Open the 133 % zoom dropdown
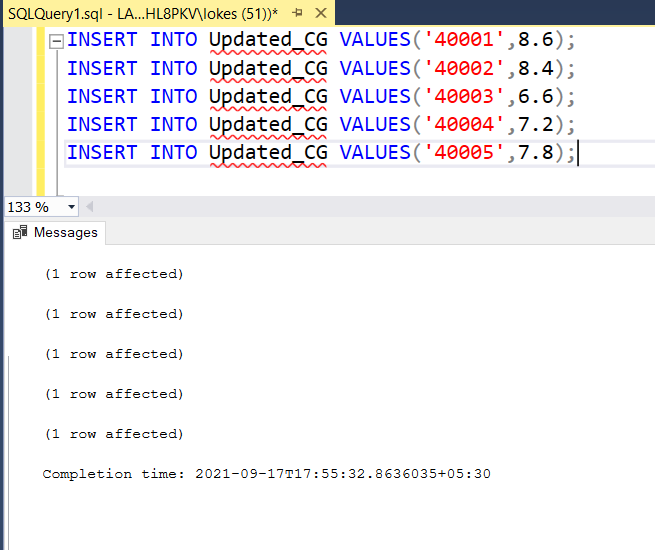This screenshot has height=550, width=655. 71,207
